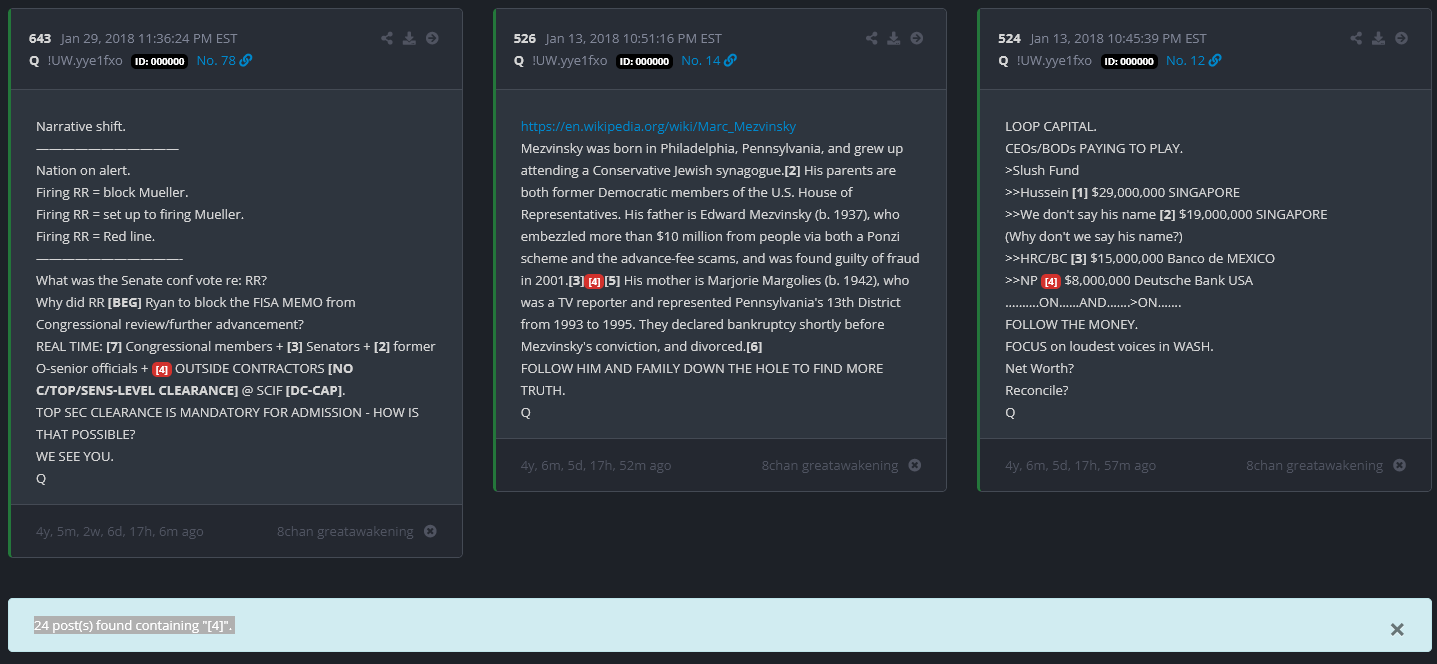Click the line "FOLLOW THE MONEY."
1437x664 pixels.
1072,324
